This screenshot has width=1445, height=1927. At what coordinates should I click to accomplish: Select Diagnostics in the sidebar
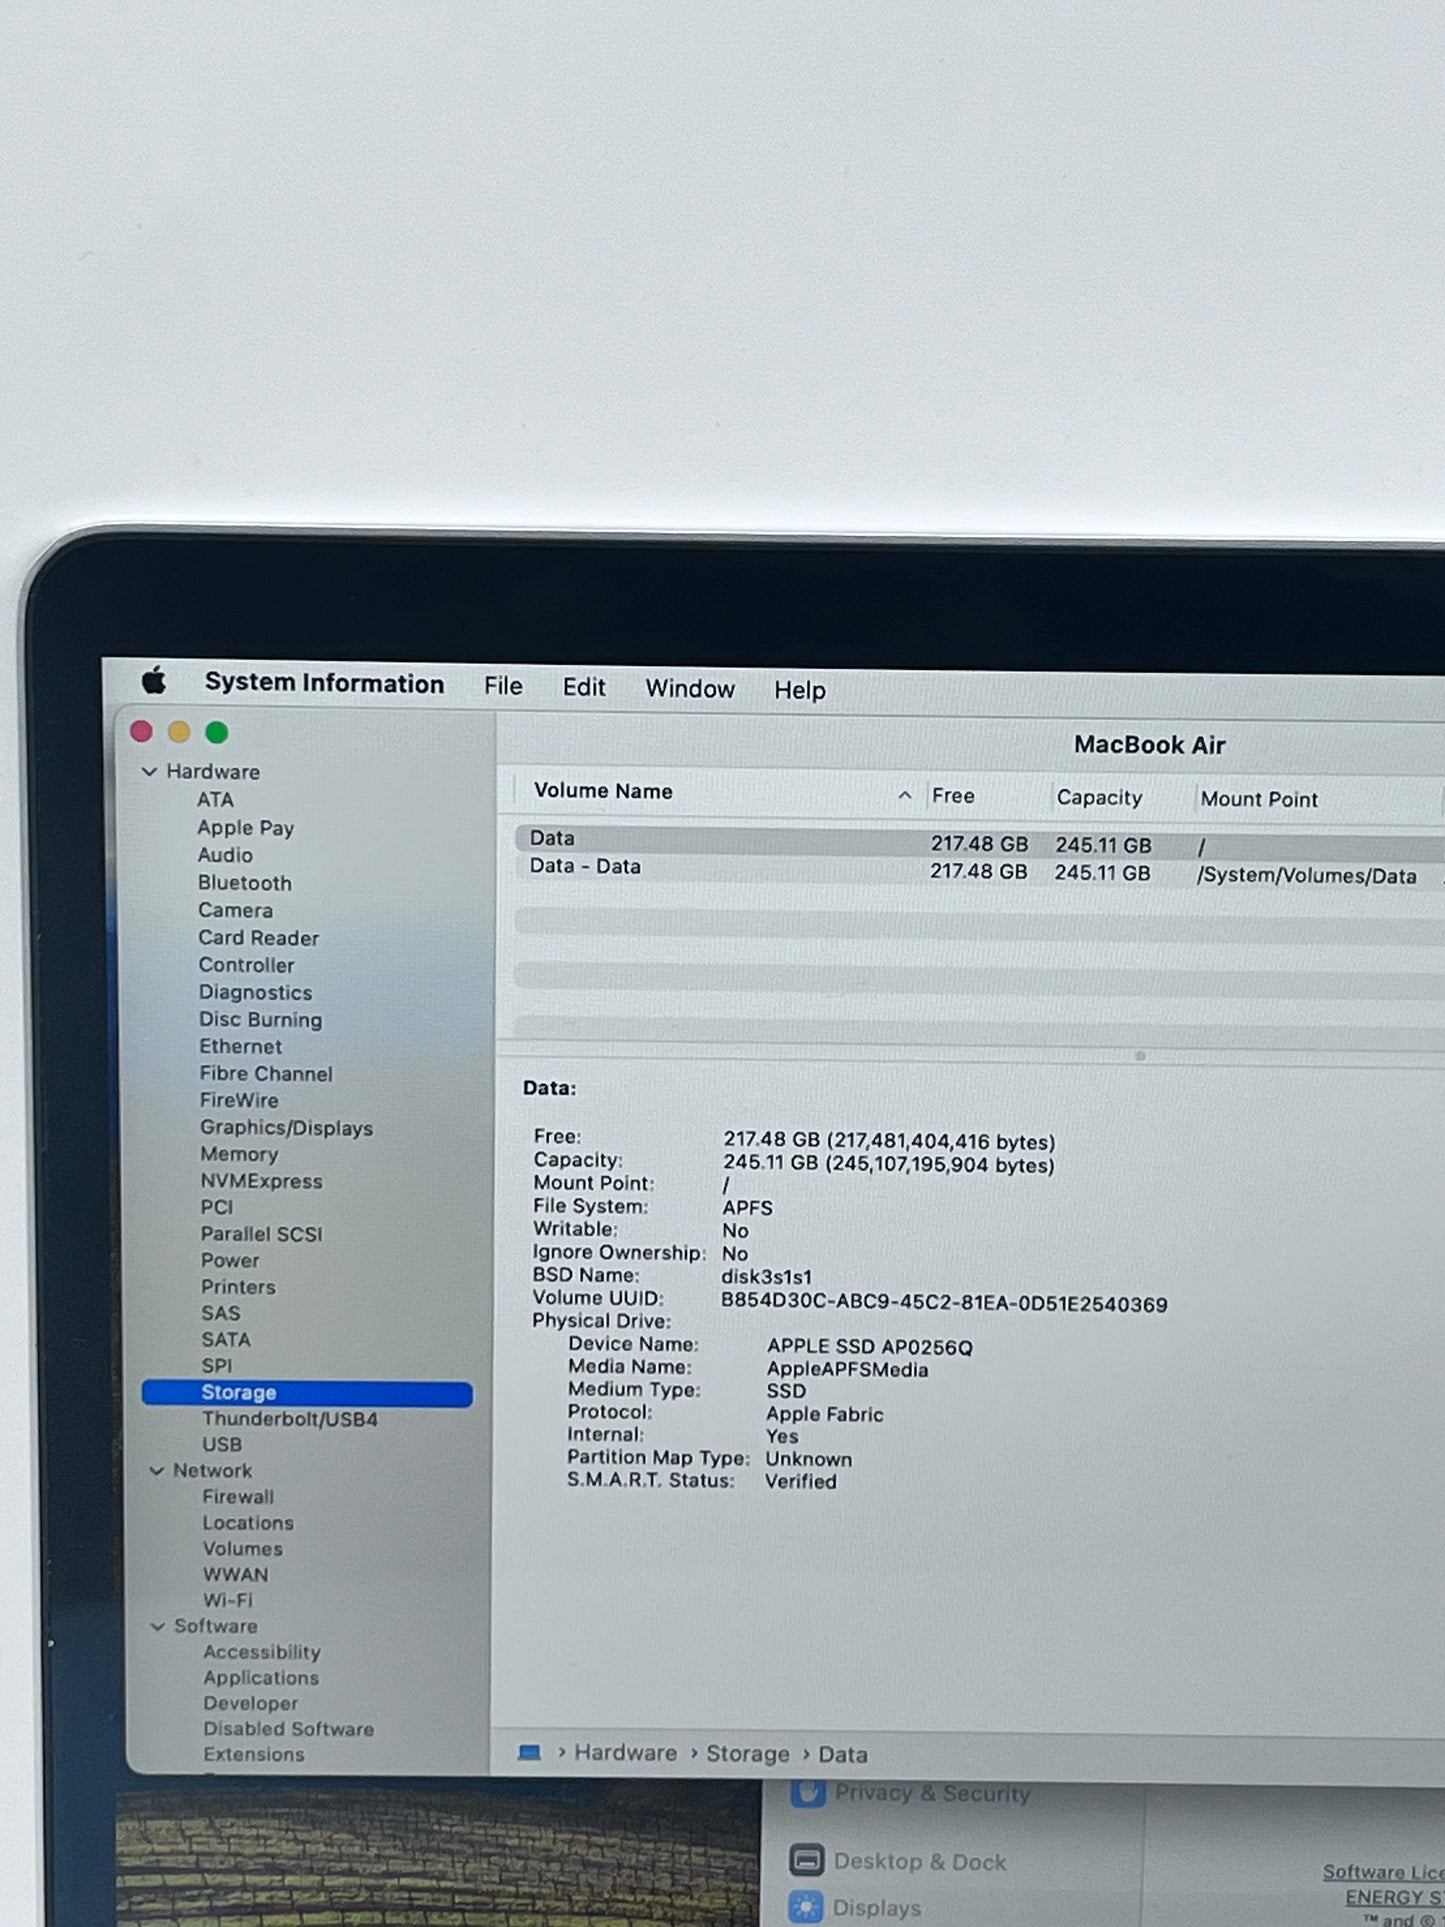pos(255,992)
